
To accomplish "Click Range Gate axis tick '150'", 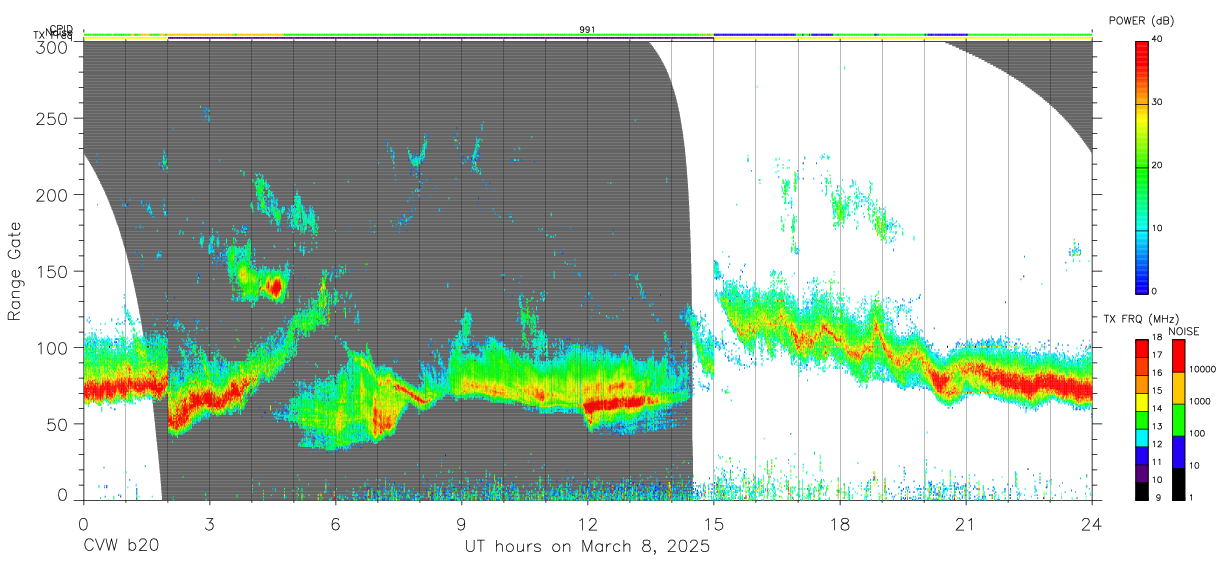I will click(x=53, y=271).
